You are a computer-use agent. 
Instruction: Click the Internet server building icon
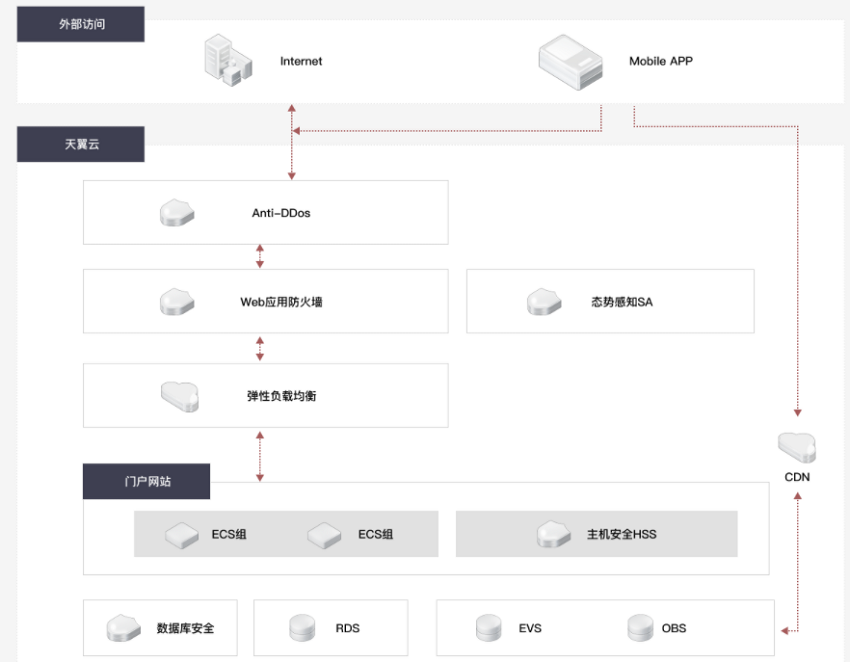point(228,60)
